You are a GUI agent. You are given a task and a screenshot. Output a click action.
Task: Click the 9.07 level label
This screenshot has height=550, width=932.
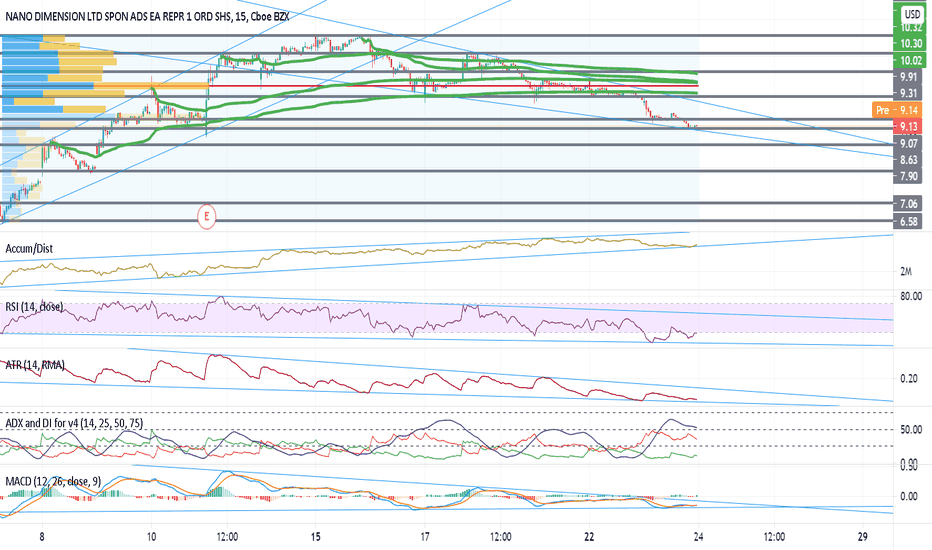[908, 143]
